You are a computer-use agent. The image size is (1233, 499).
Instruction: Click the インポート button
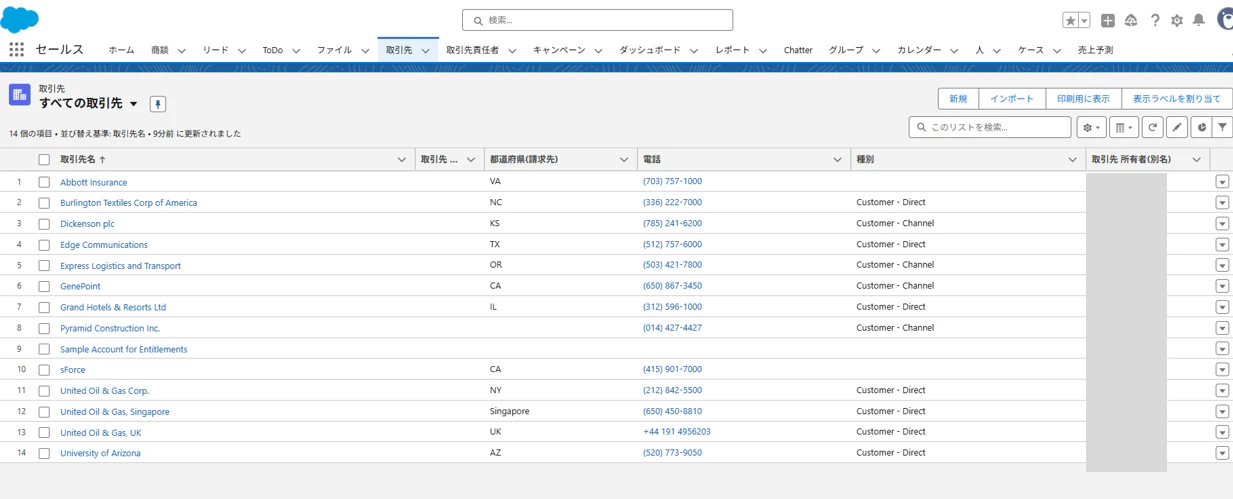1012,99
